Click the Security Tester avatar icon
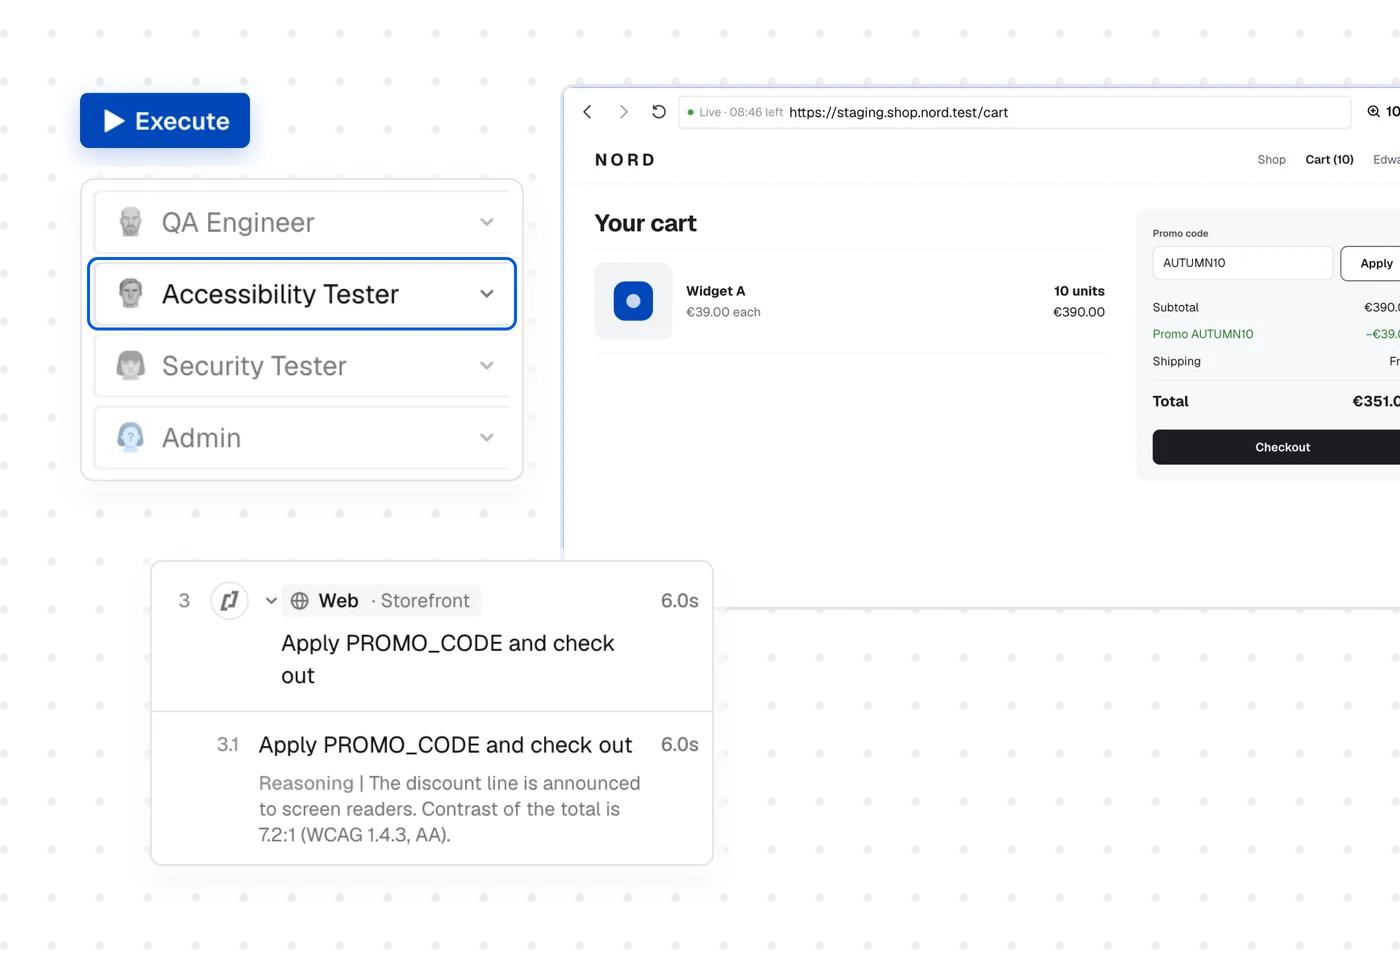 (131, 366)
